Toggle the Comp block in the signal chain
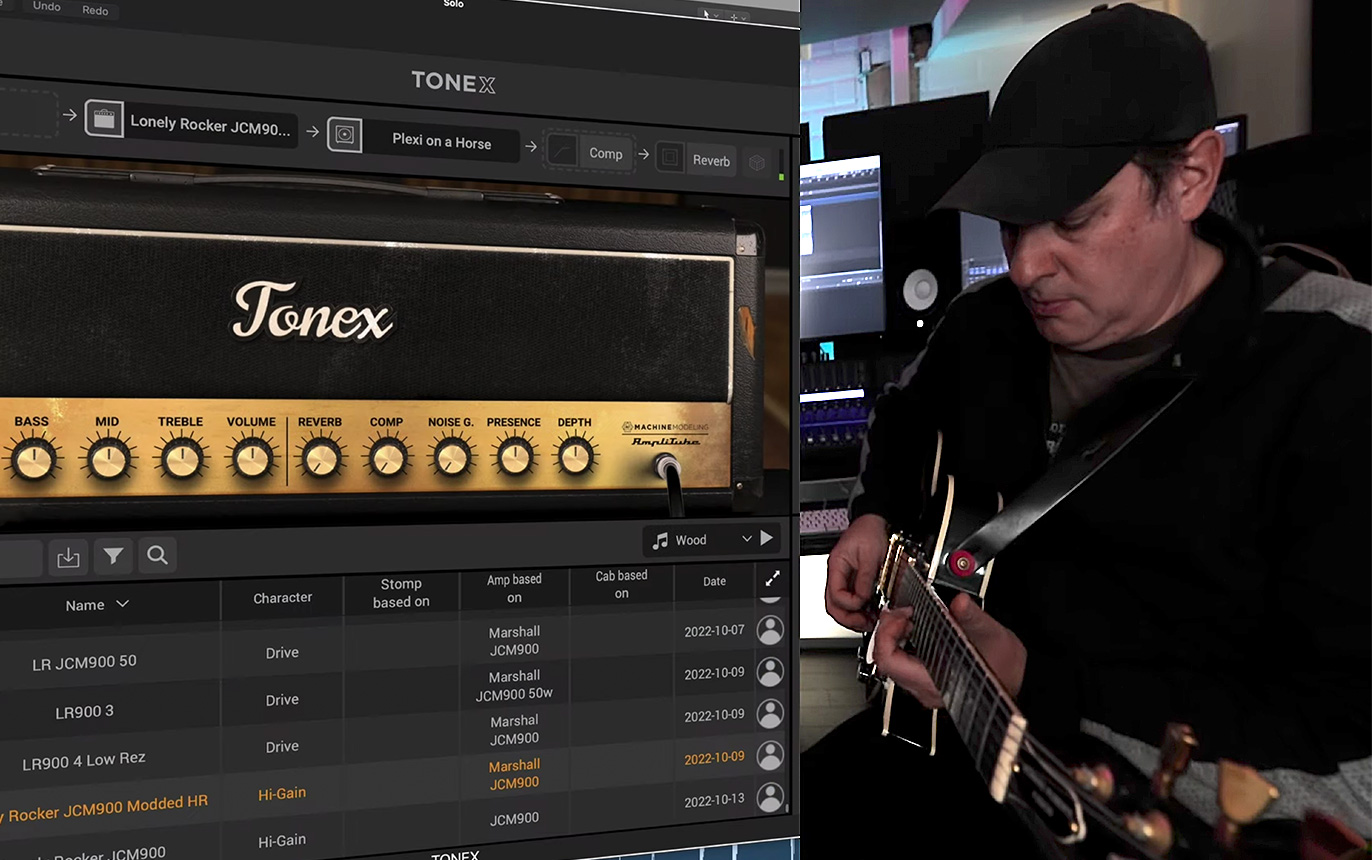Image resolution: width=1372 pixels, height=860 pixels. pos(590,152)
